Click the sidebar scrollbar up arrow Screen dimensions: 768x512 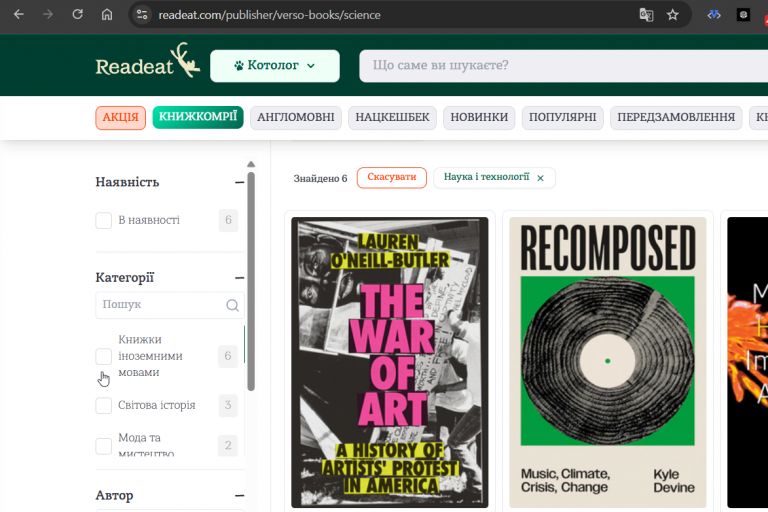[x=251, y=164]
